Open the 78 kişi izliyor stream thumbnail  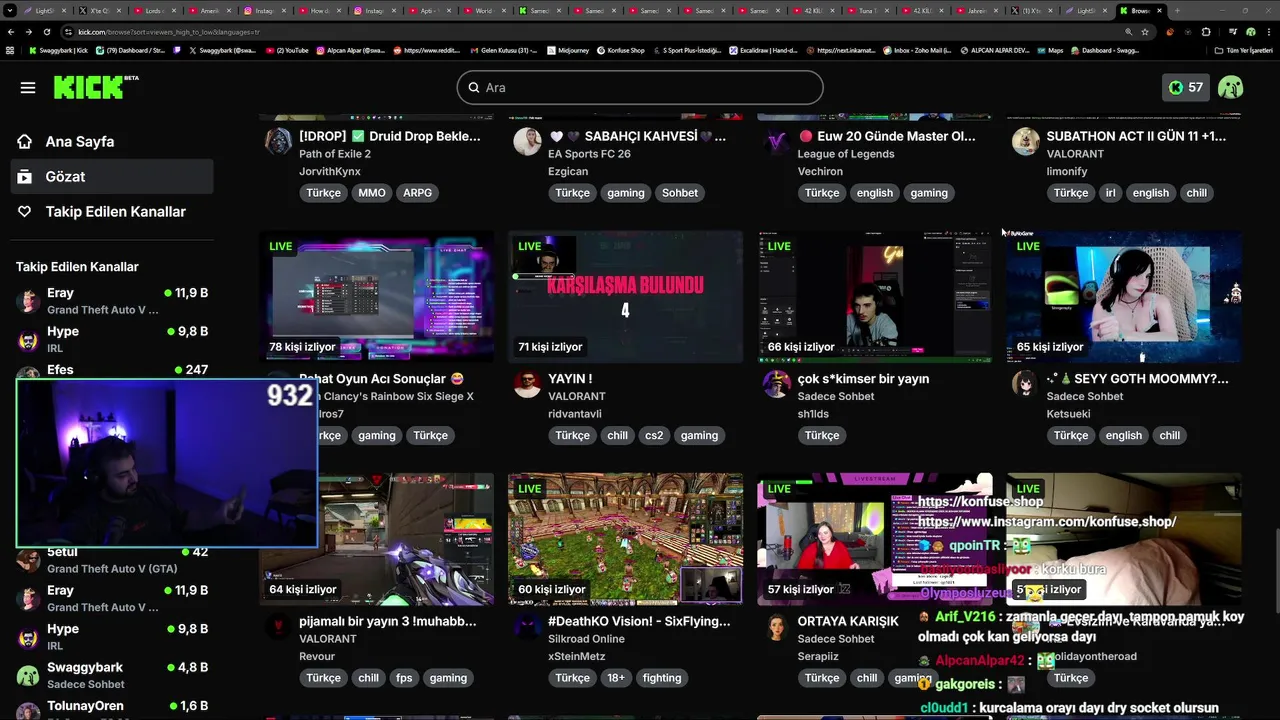tap(376, 297)
